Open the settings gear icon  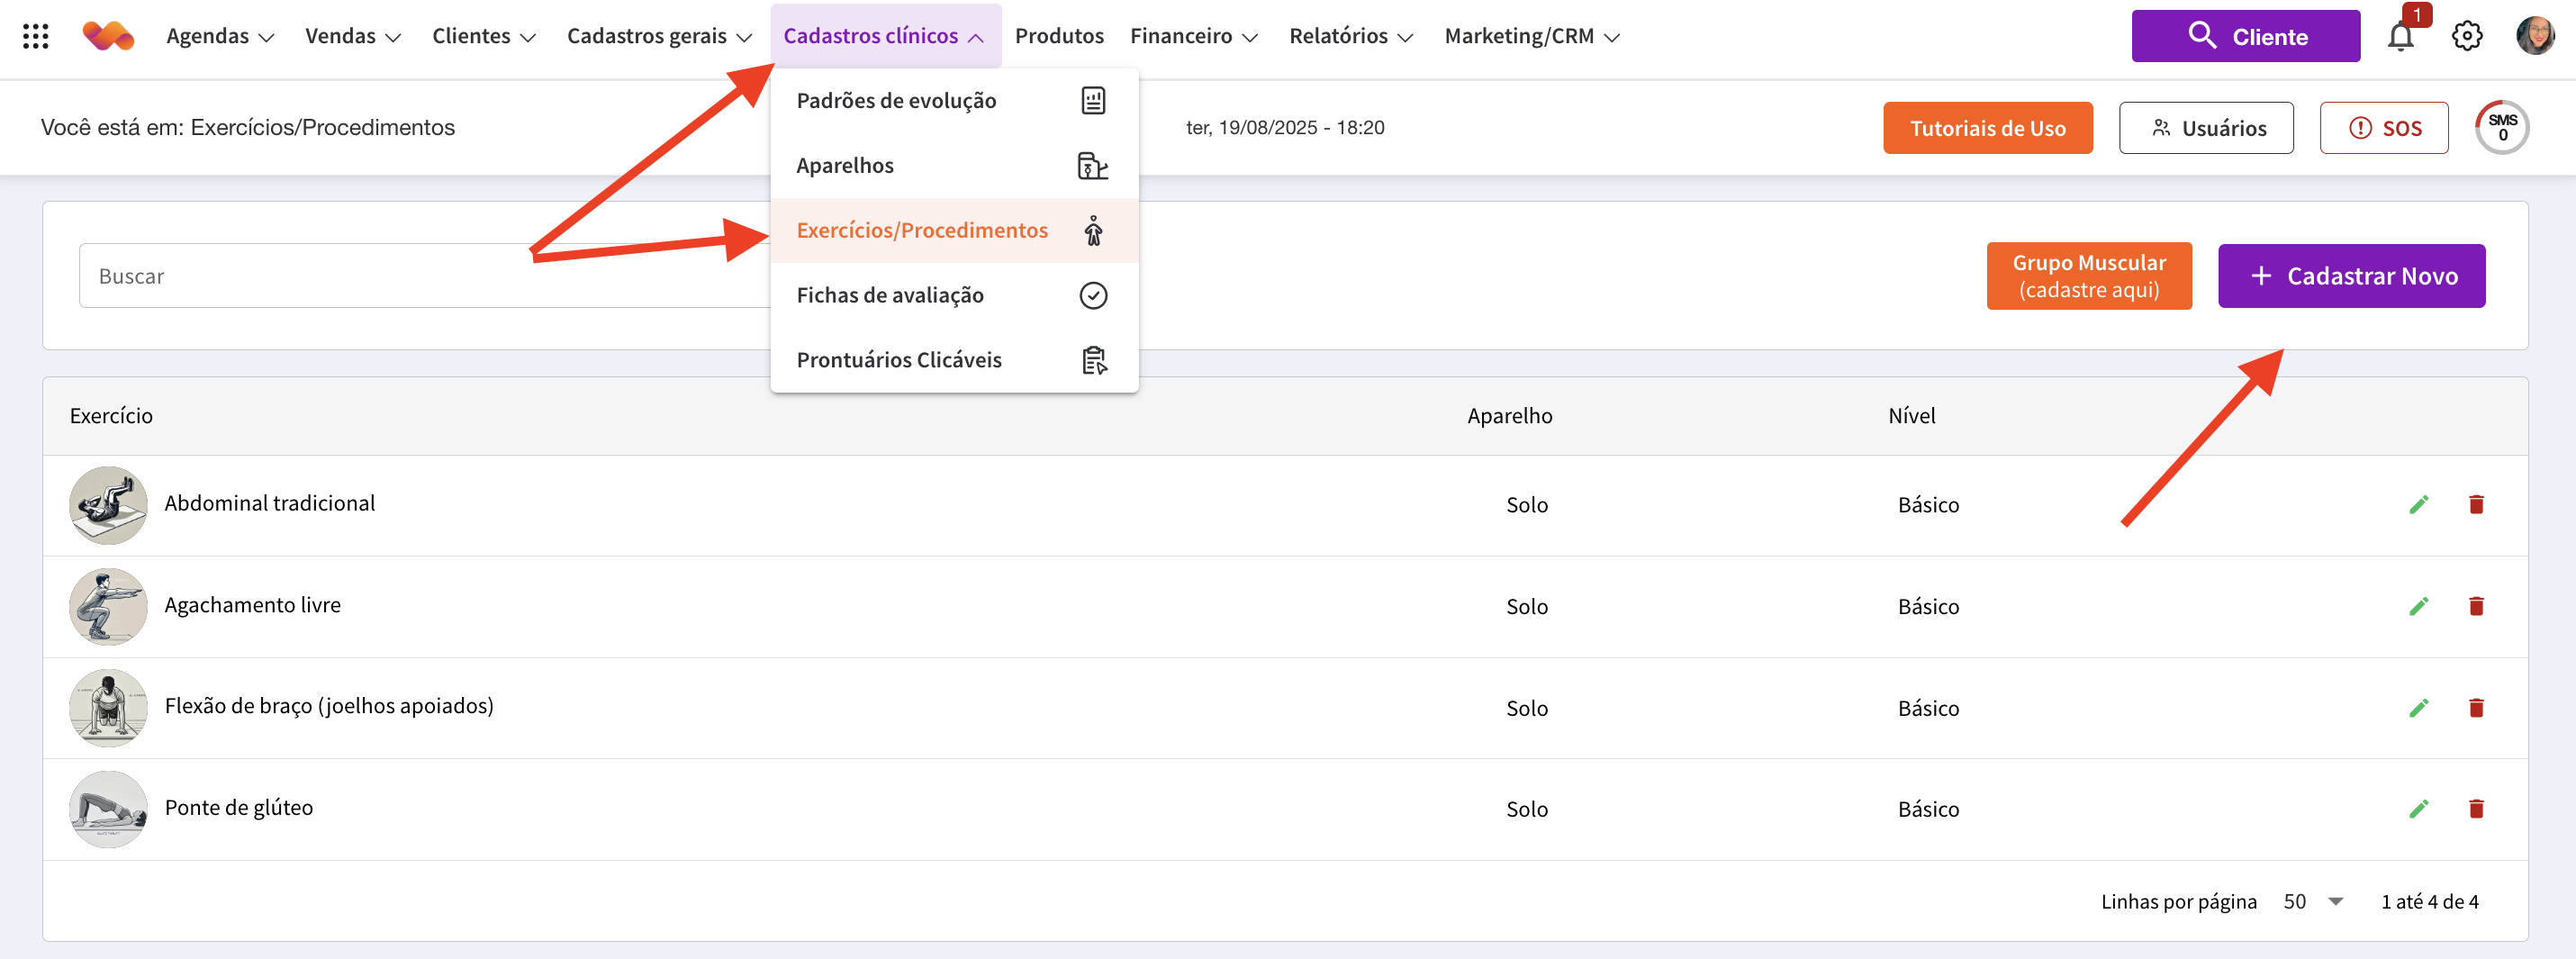[2466, 37]
